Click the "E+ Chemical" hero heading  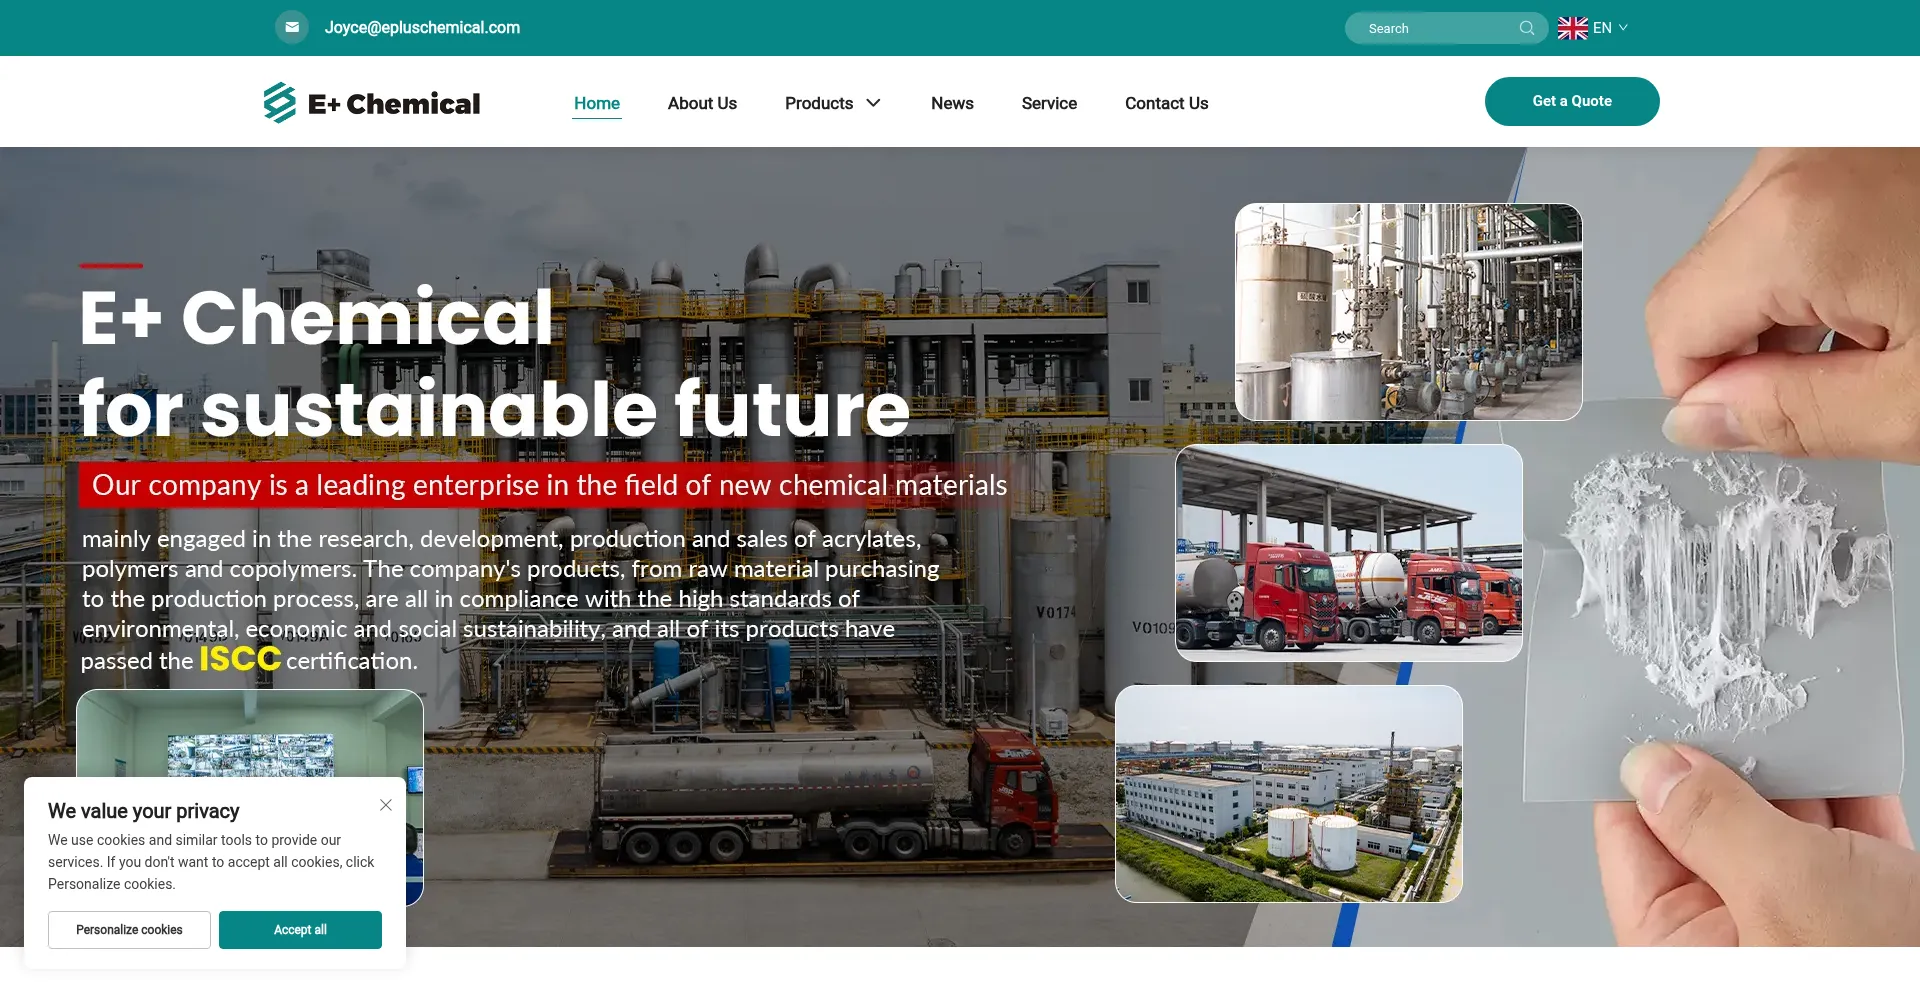click(x=316, y=317)
